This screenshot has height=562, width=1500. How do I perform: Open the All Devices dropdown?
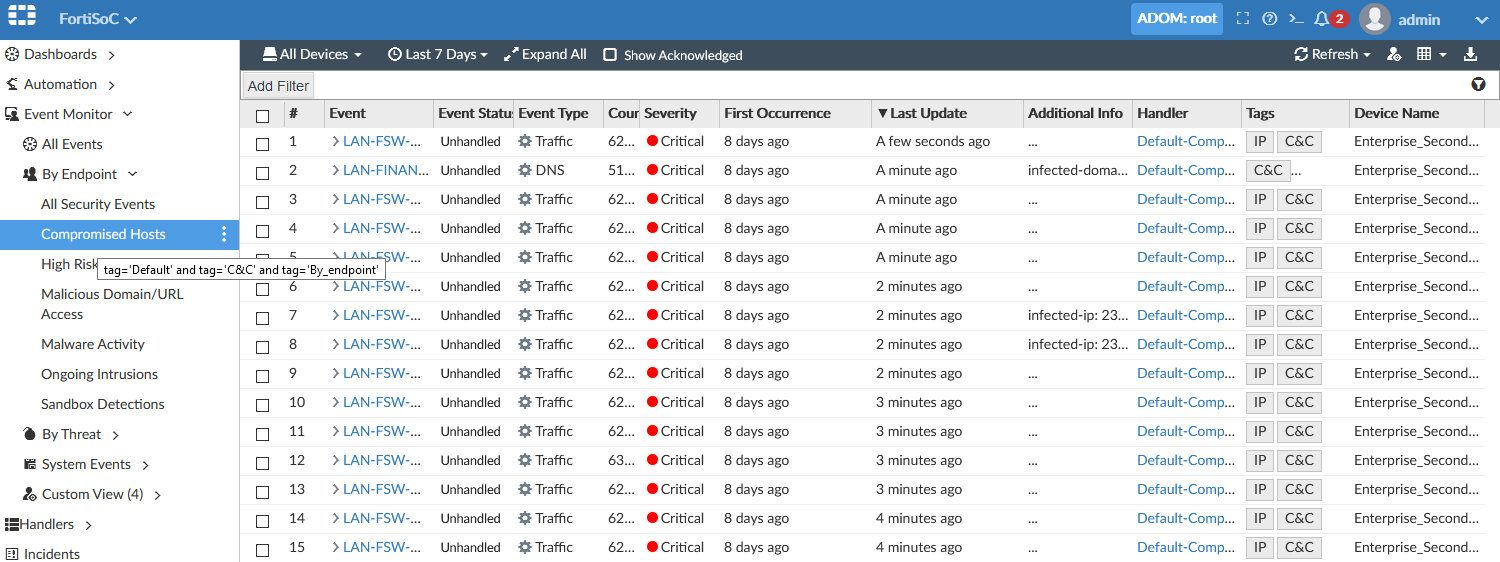pyautogui.click(x=312, y=55)
